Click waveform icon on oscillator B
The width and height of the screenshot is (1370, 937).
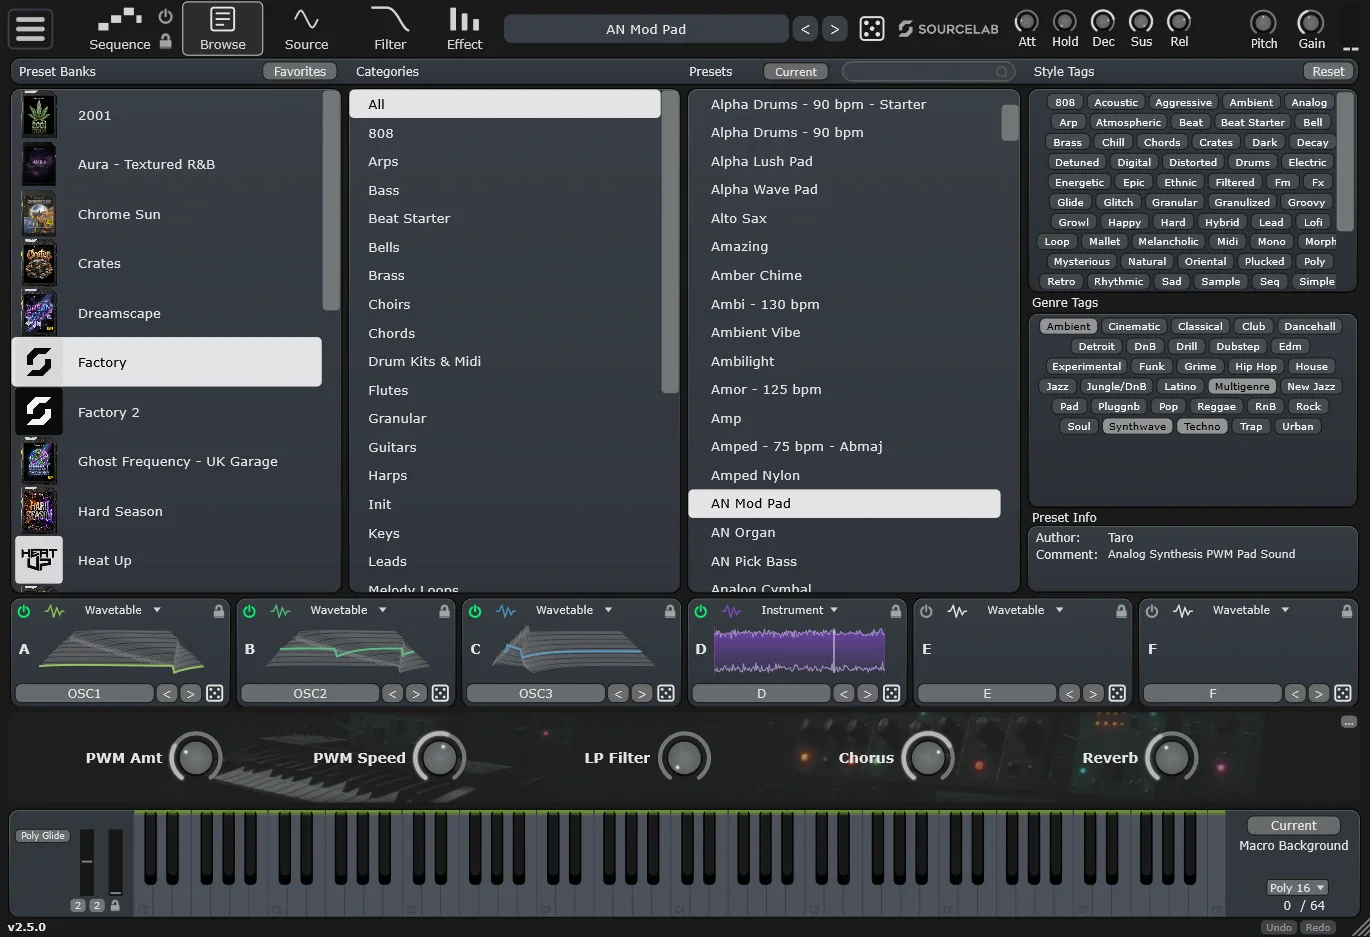280,611
